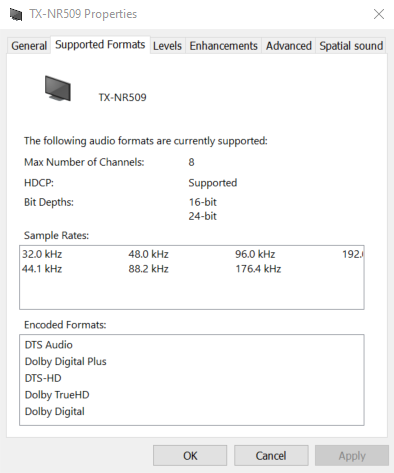Screen dimensions: 394x473
Task: Open the Levels tab
Action: click(167, 46)
